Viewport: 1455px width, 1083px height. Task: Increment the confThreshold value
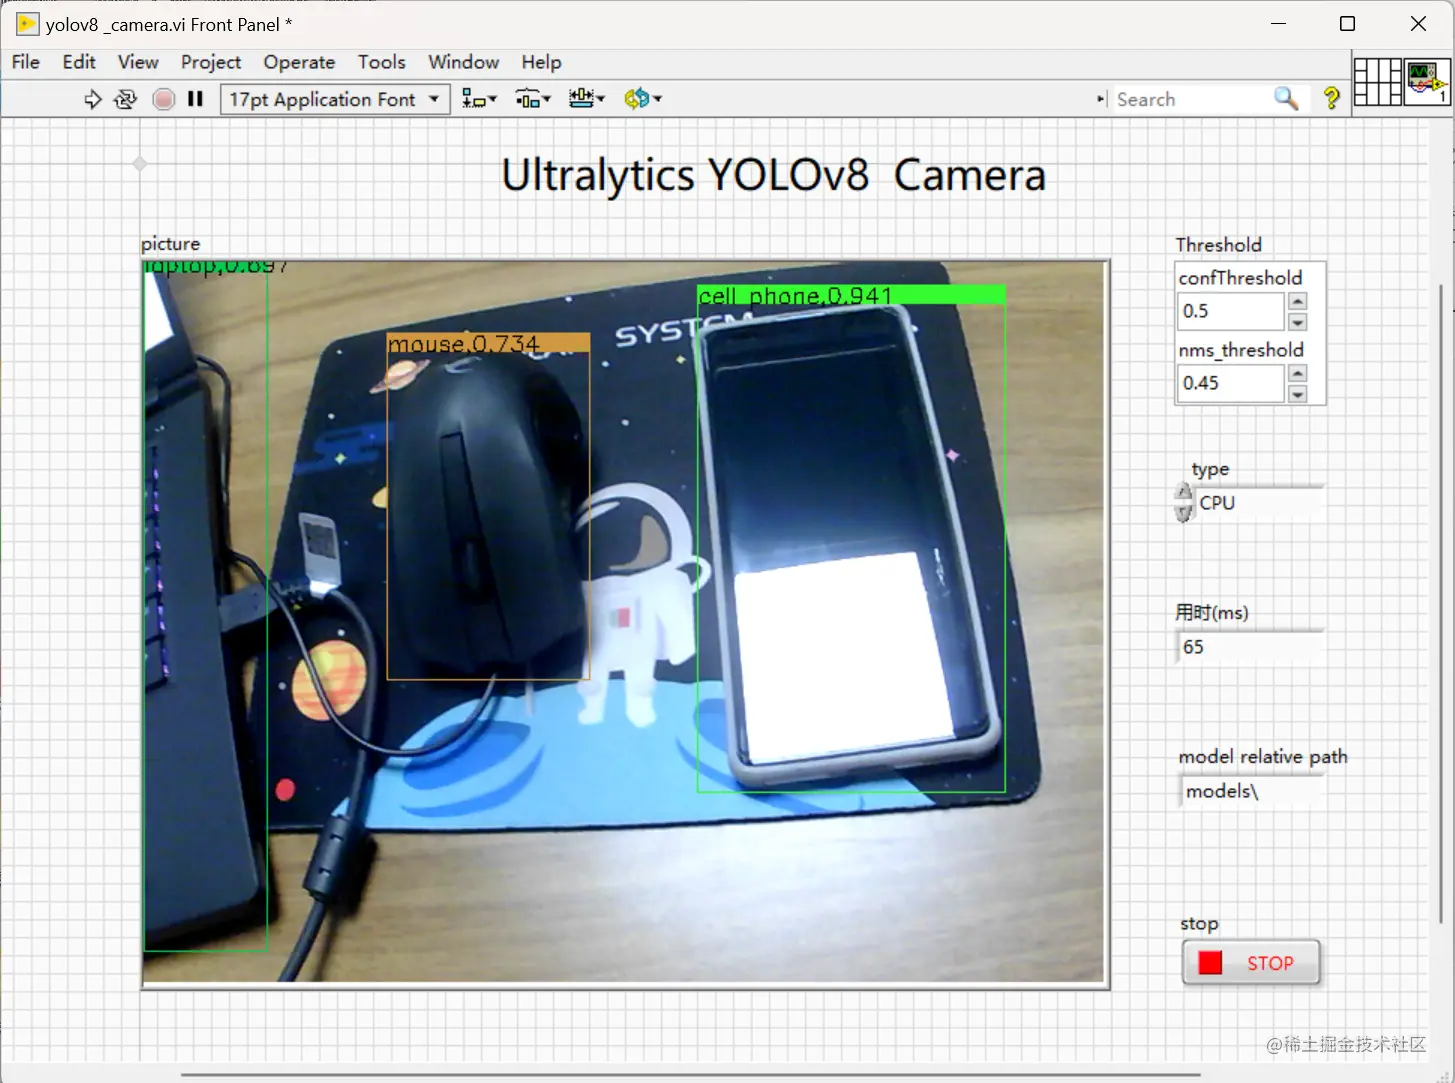1297,301
